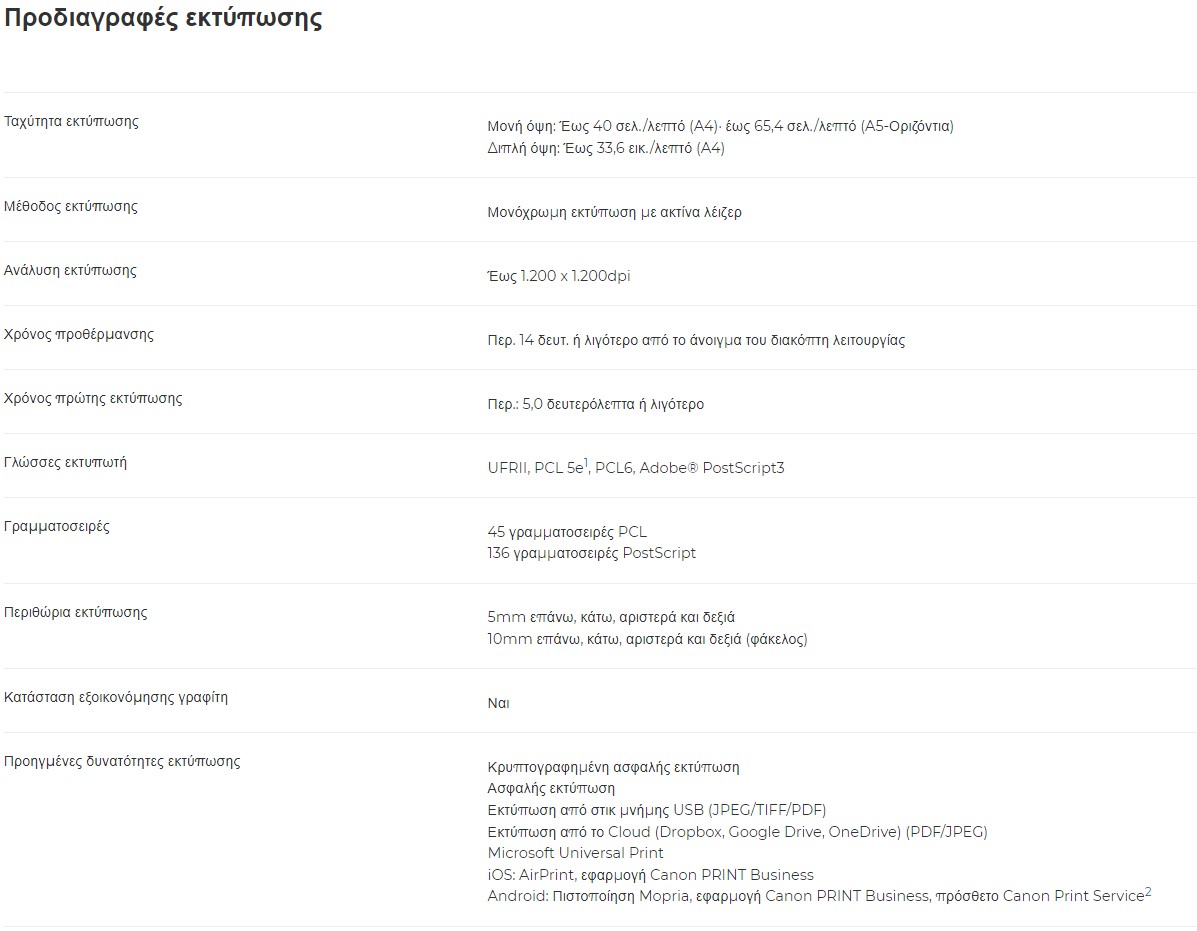Click the Προδιαγραφές εκτύπωσης heading
This screenshot has width=1197, height=931.
pyautogui.click(x=163, y=18)
